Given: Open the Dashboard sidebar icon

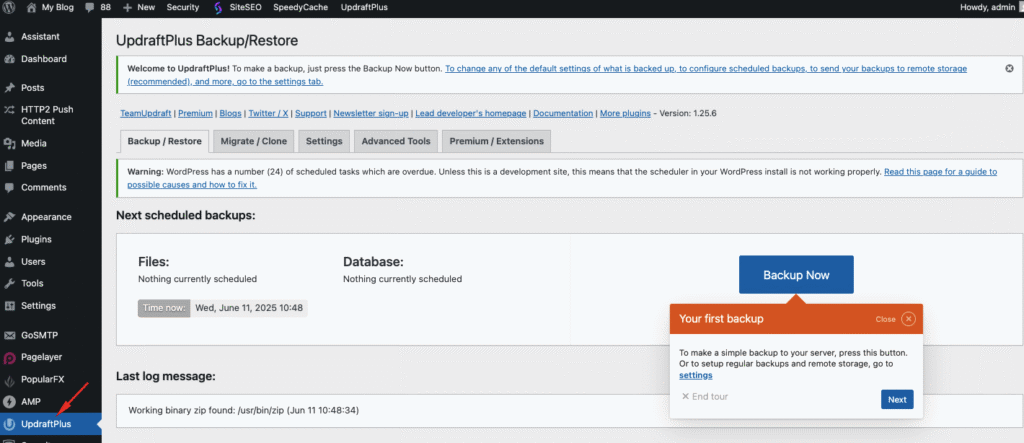Looking at the screenshot, I should tap(10, 59).
